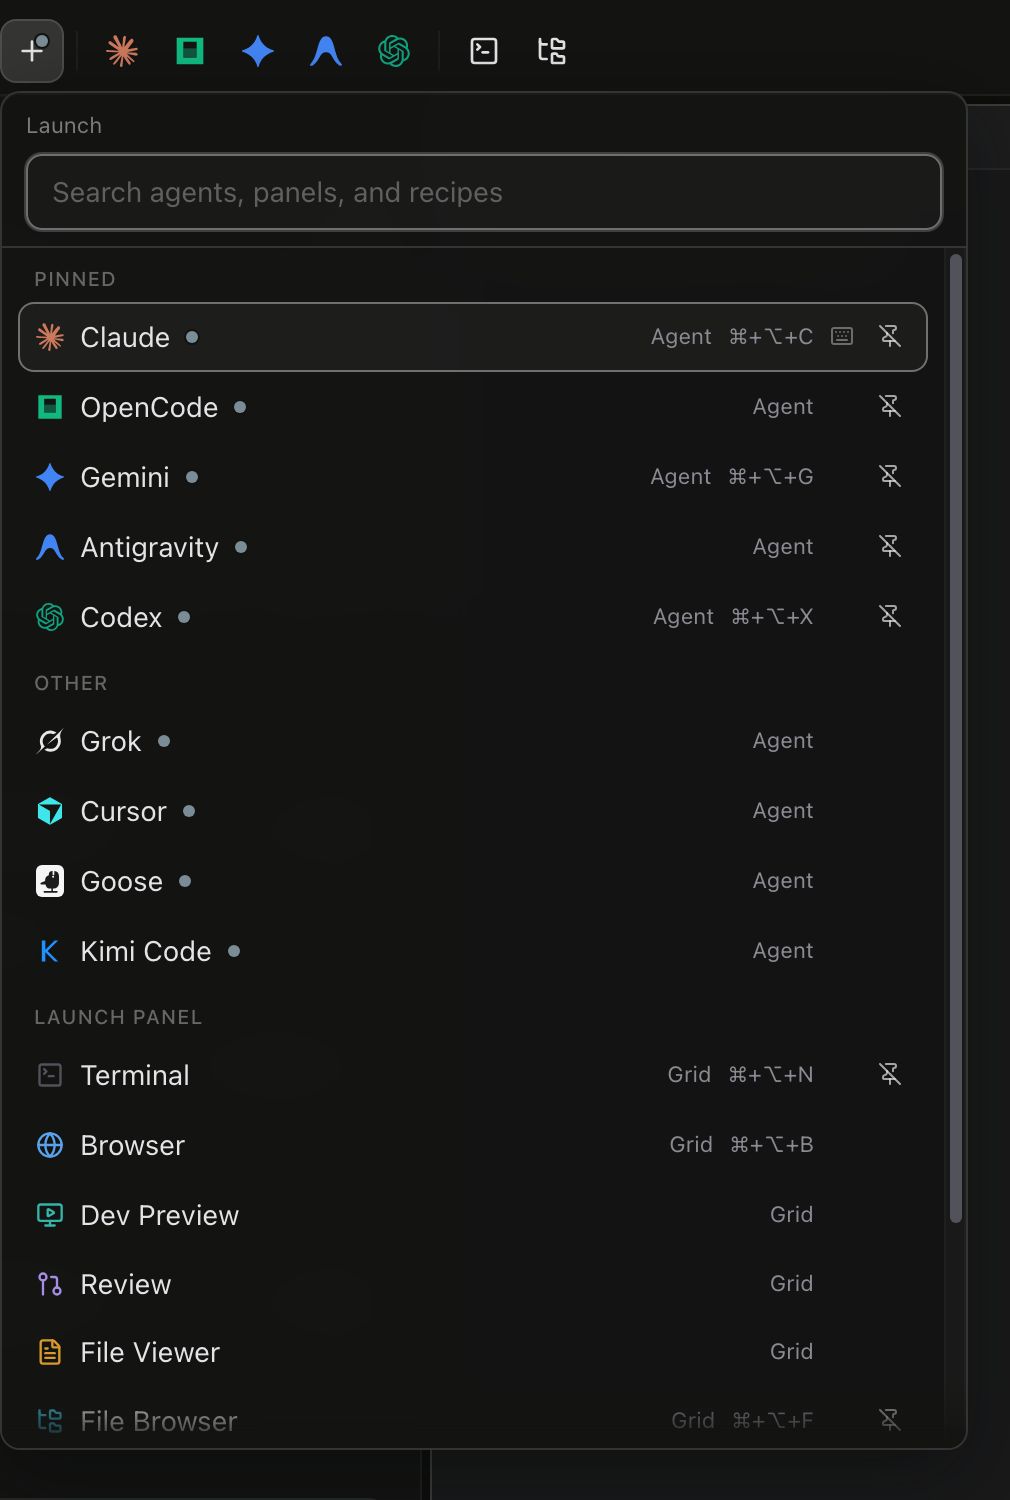Unpin File Browser panel
Image resolution: width=1010 pixels, height=1500 pixels.
pos(890,1419)
